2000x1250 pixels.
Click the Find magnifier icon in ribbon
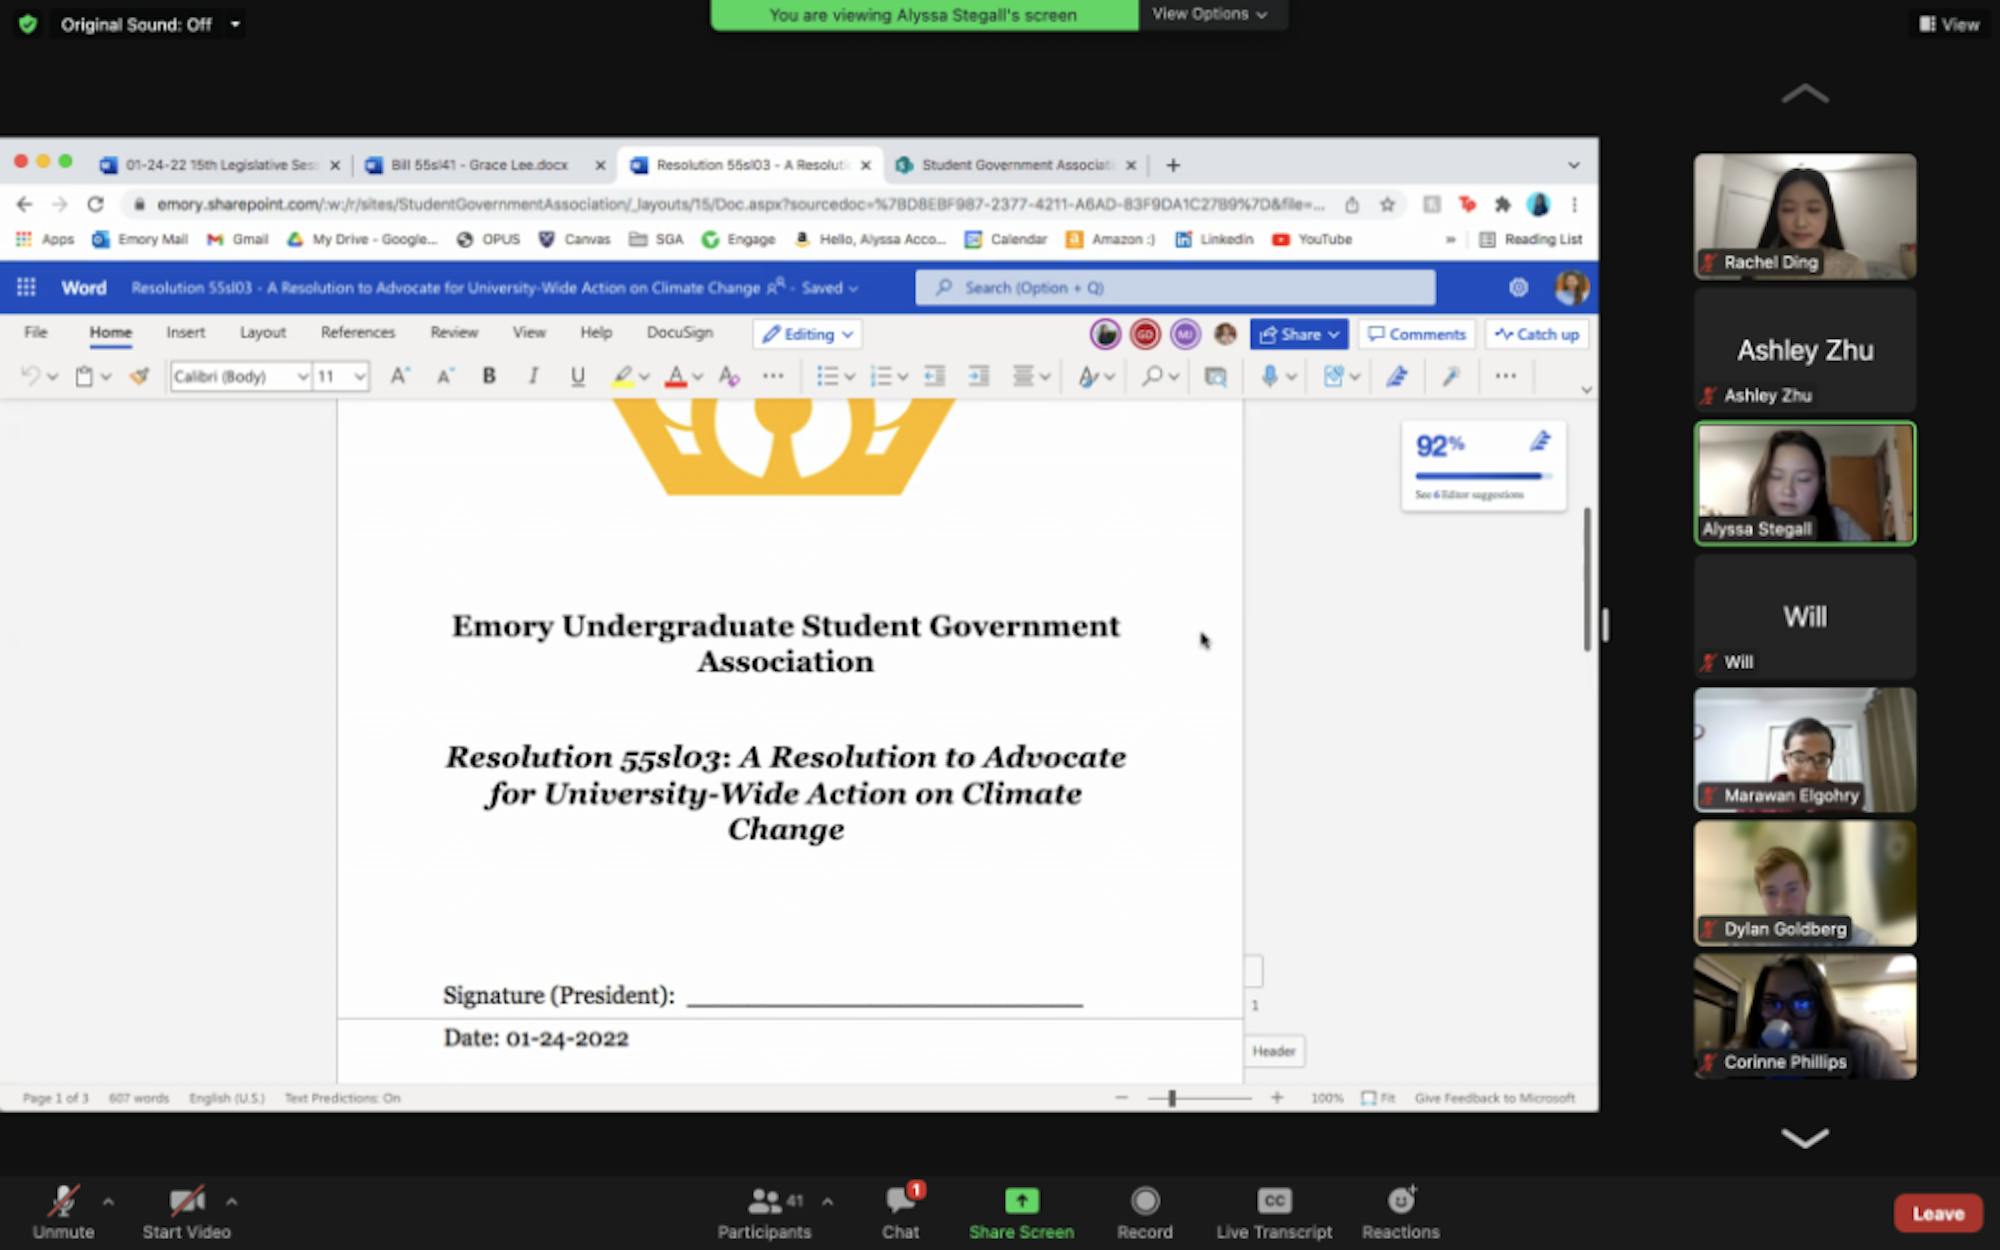tap(1152, 376)
